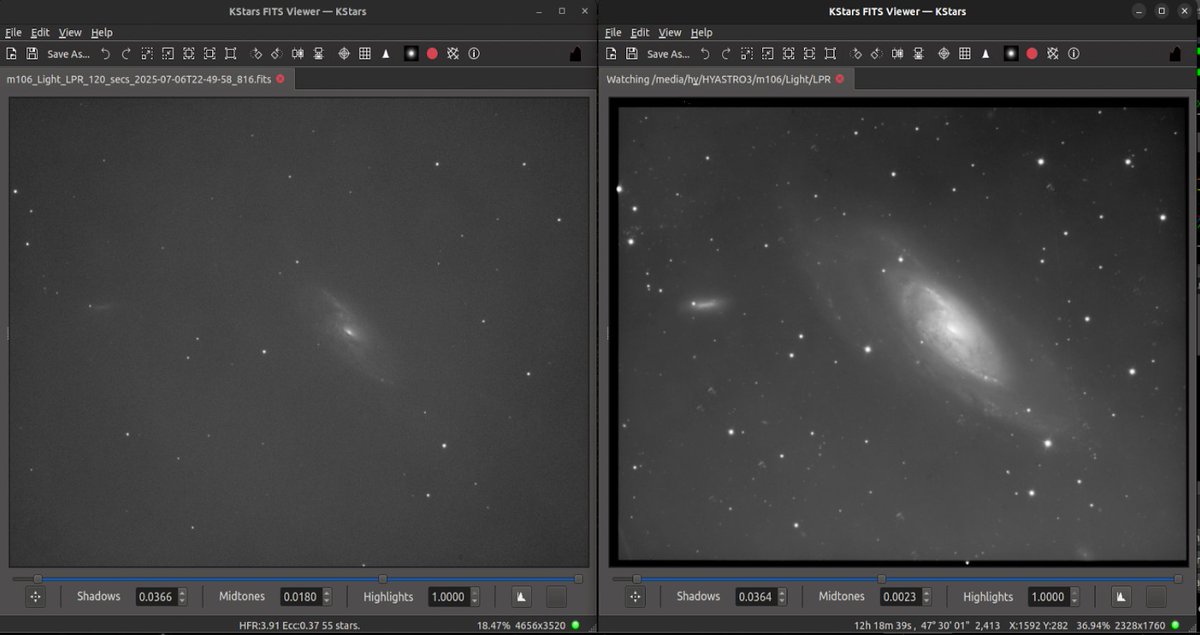Open the View menu in the right viewer
This screenshot has width=1200, height=635.
669,32
